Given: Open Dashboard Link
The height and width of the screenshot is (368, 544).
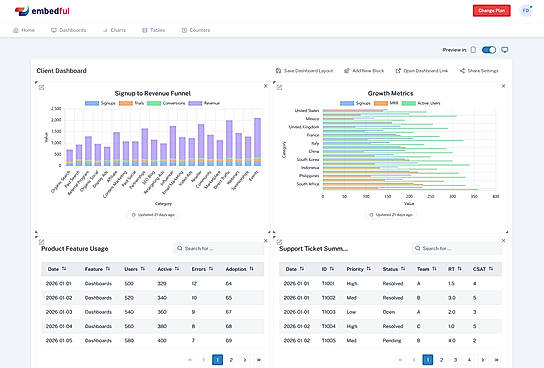Looking at the screenshot, I should [x=422, y=71].
